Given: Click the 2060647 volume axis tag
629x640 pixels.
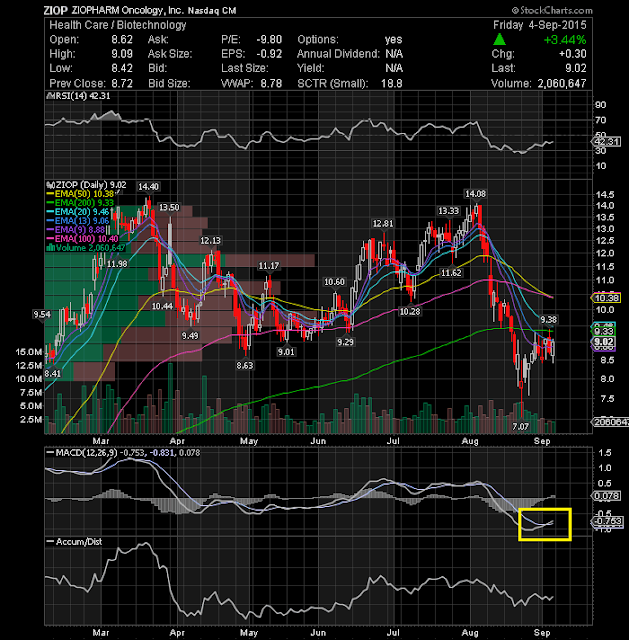Looking at the screenshot, I should click(611, 422).
